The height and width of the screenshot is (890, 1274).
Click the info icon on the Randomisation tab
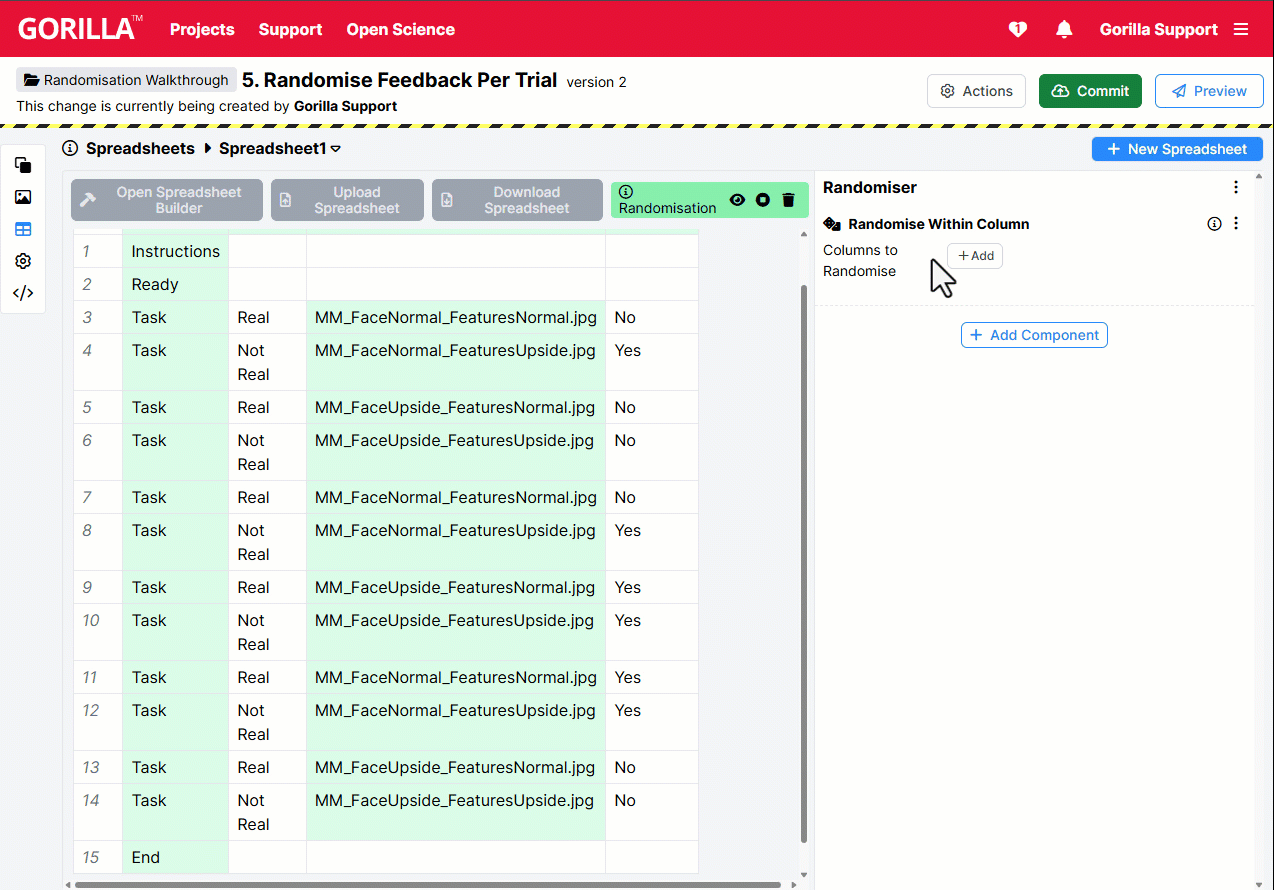tap(625, 191)
